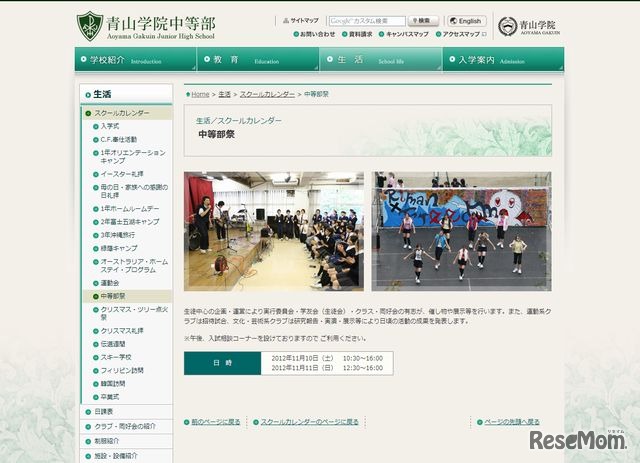Open the 入学案内 Admission navigation tab
Viewport: 640px width, 463px height.
click(x=504, y=60)
